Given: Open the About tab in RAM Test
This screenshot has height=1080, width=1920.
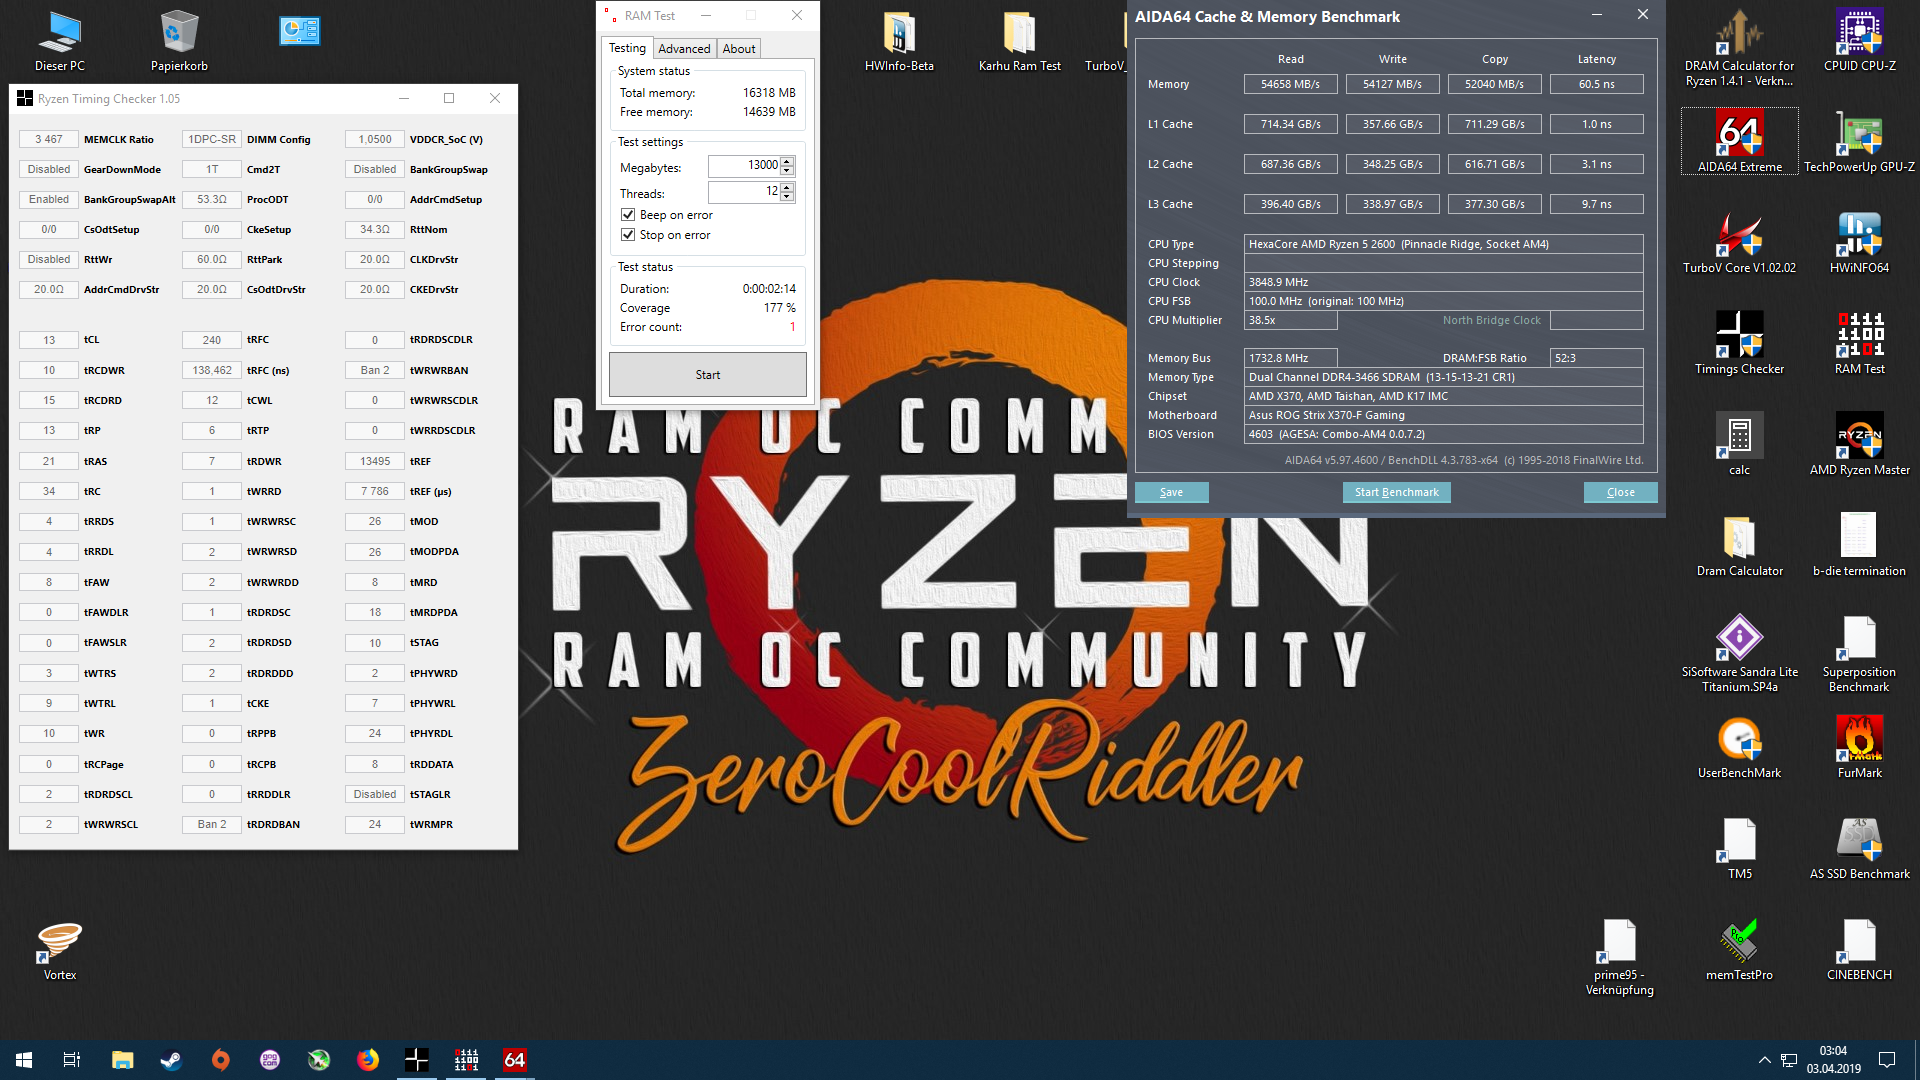Looking at the screenshot, I should 739,48.
